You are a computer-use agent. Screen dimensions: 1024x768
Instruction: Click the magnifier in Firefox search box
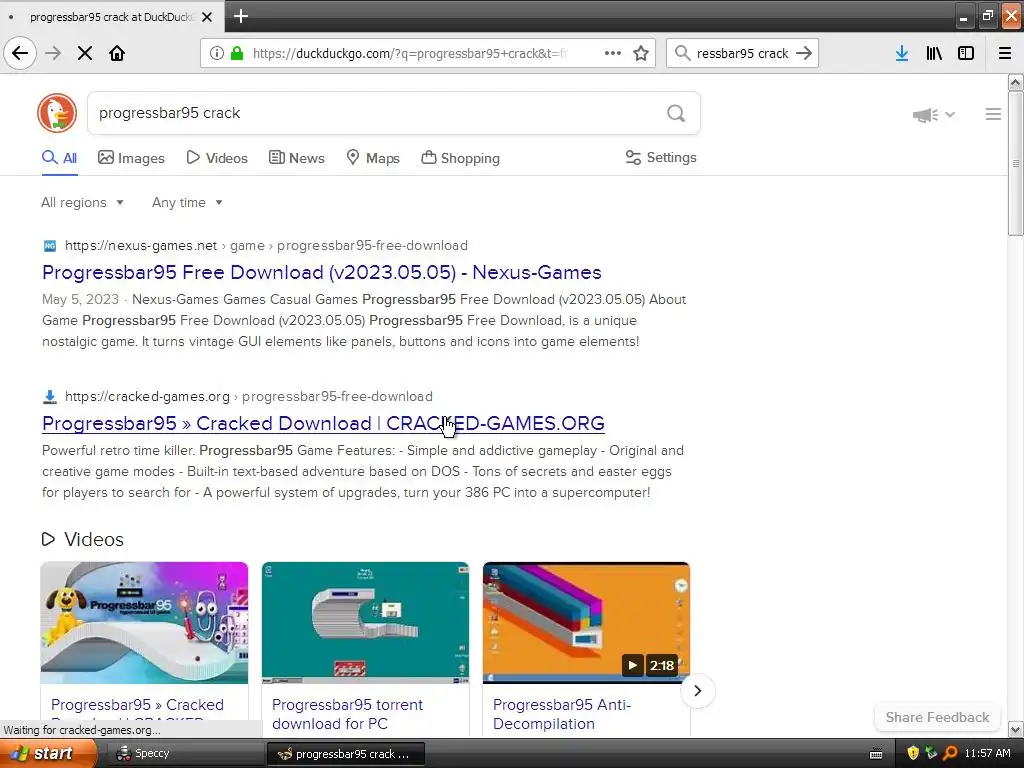682,53
